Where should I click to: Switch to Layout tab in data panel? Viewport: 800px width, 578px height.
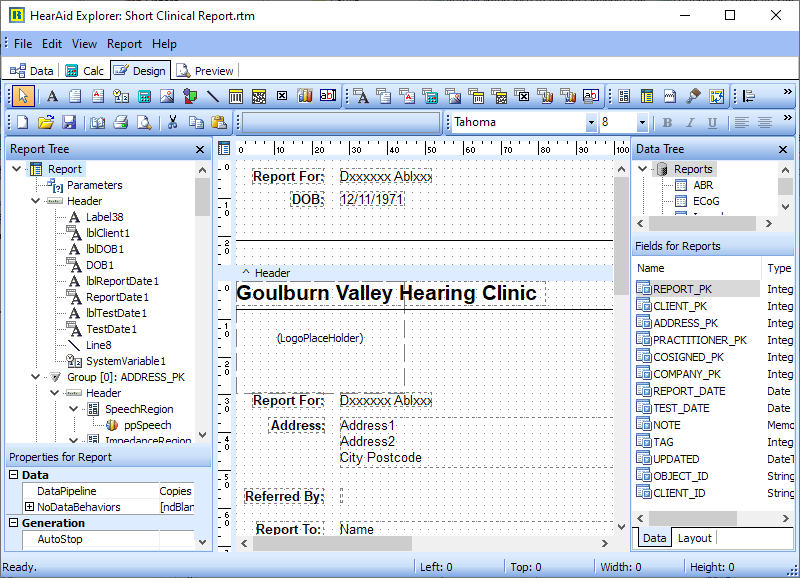click(694, 538)
